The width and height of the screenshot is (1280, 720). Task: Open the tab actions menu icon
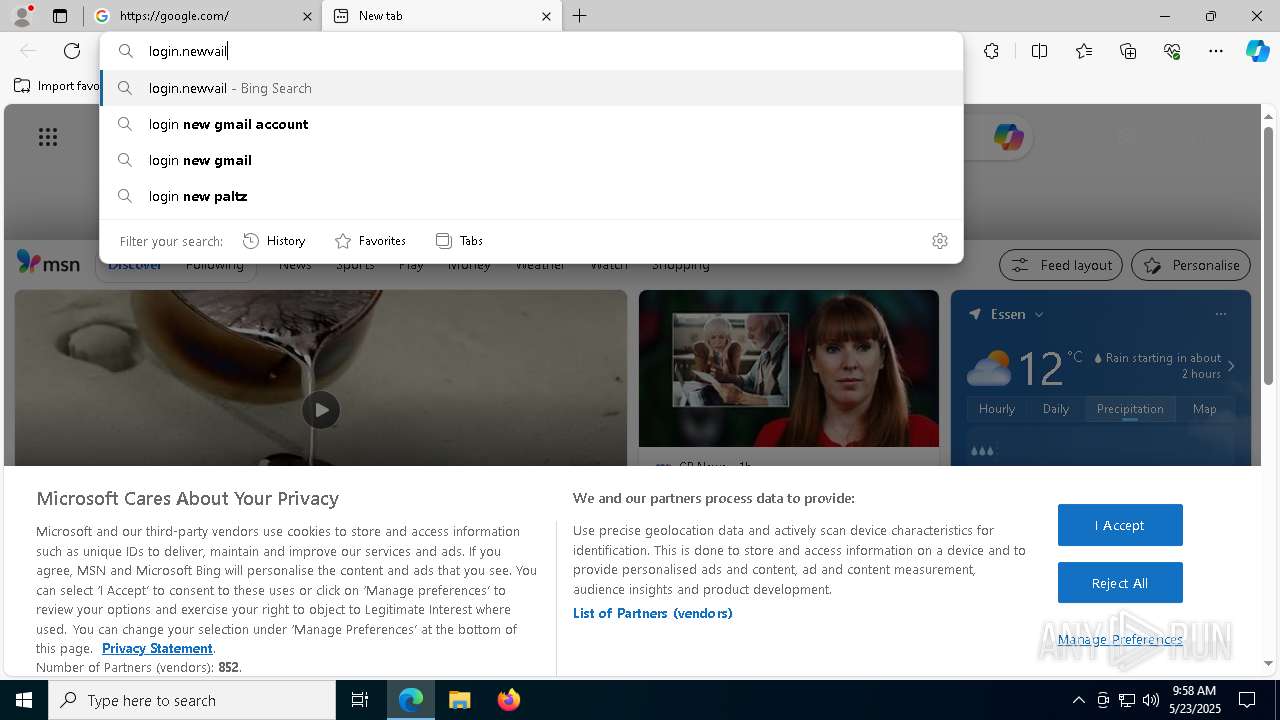point(60,16)
